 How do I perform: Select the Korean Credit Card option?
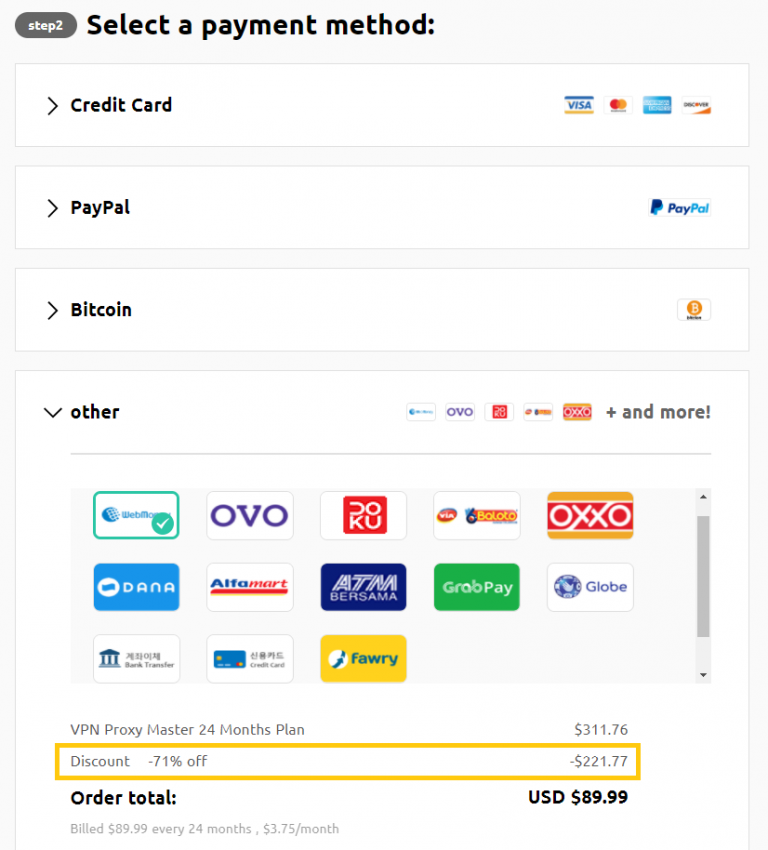click(249, 658)
